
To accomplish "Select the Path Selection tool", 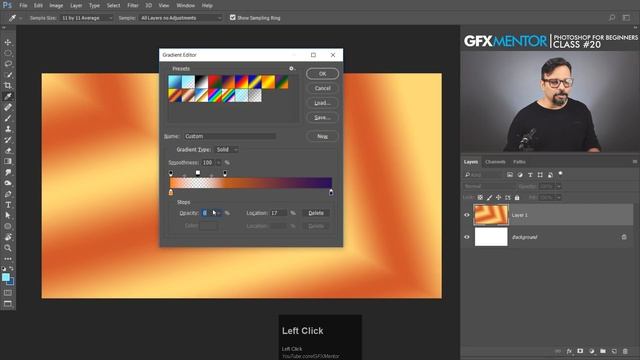I will pos(8,216).
